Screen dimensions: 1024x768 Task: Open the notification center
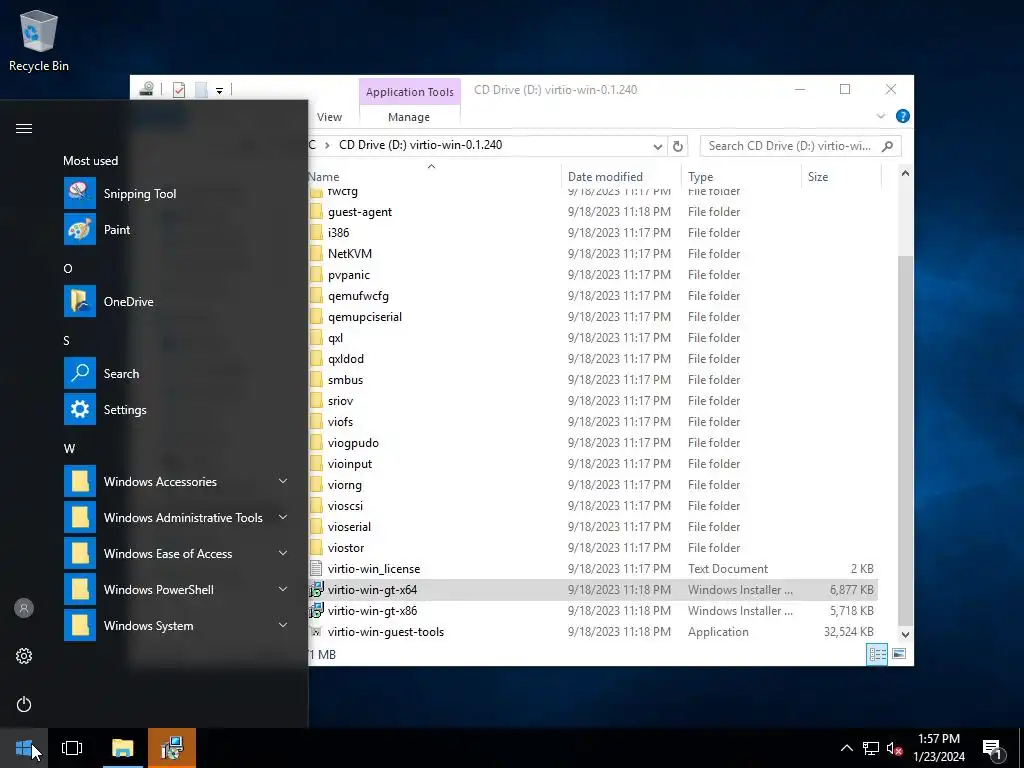[993, 748]
